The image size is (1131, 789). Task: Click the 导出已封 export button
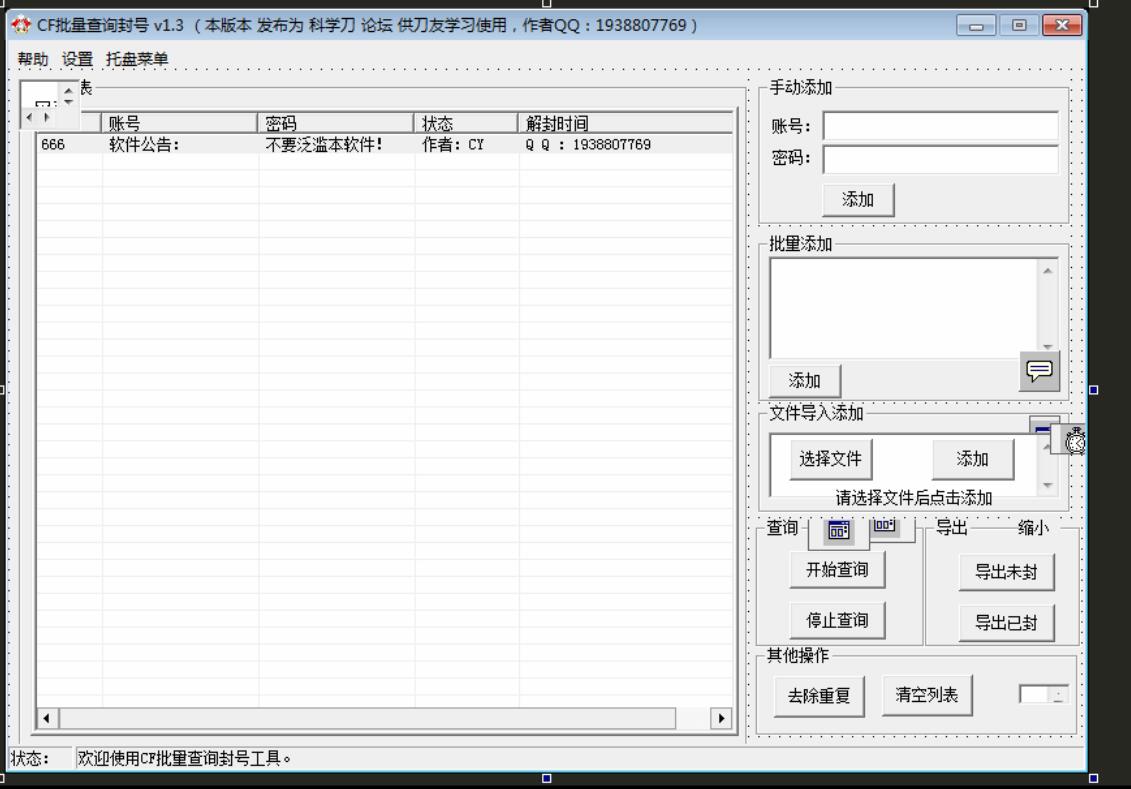tap(1006, 622)
